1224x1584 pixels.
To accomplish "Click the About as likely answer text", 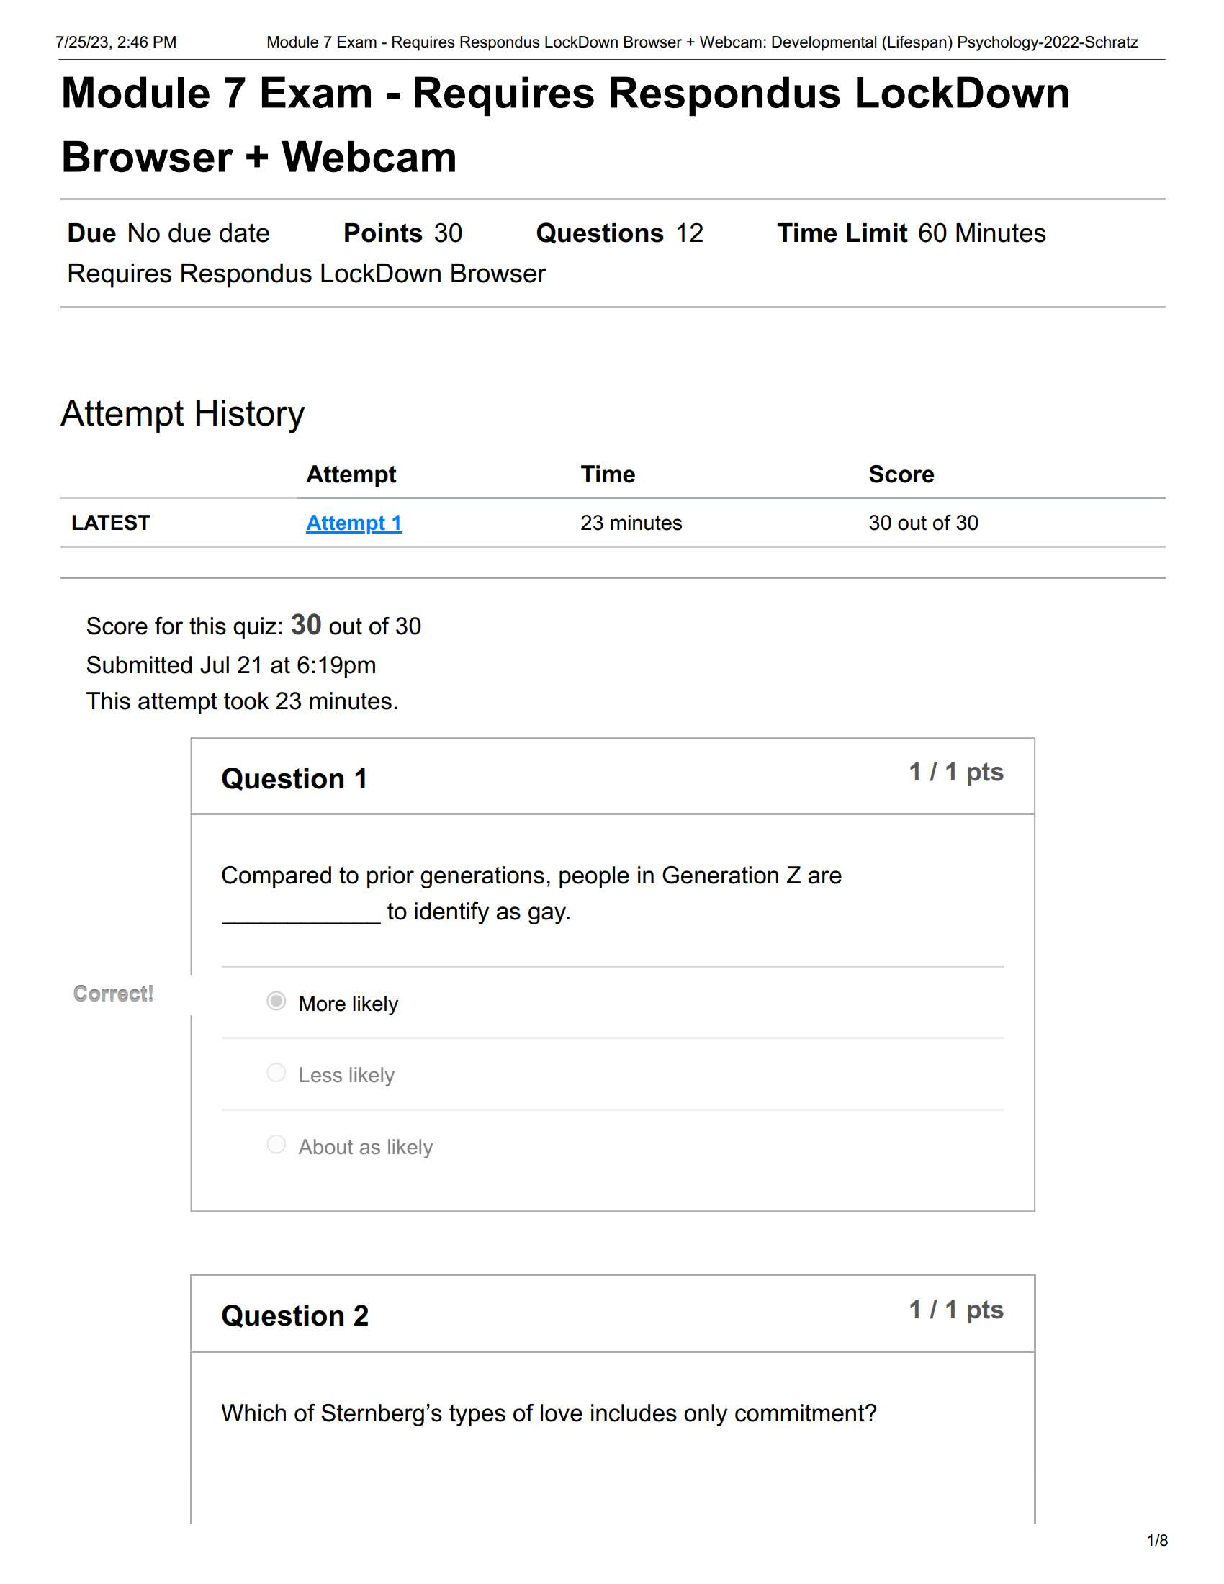I will pyautogui.click(x=365, y=1147).
